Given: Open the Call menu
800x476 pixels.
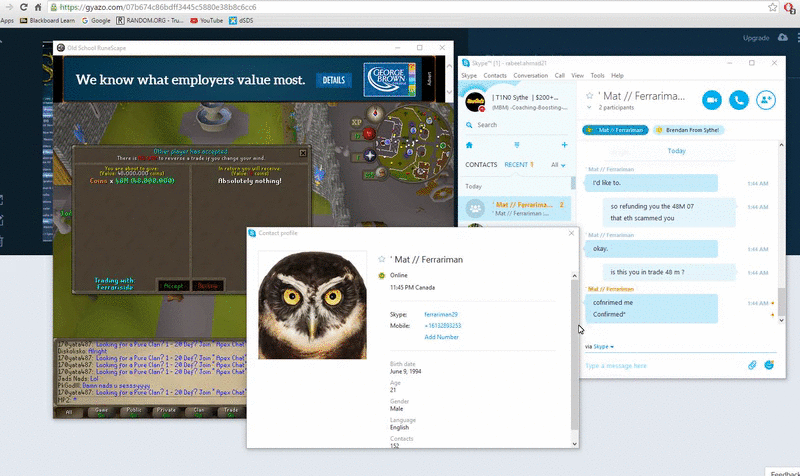Looking at the screenshot, I should click(x=560, y=76).
